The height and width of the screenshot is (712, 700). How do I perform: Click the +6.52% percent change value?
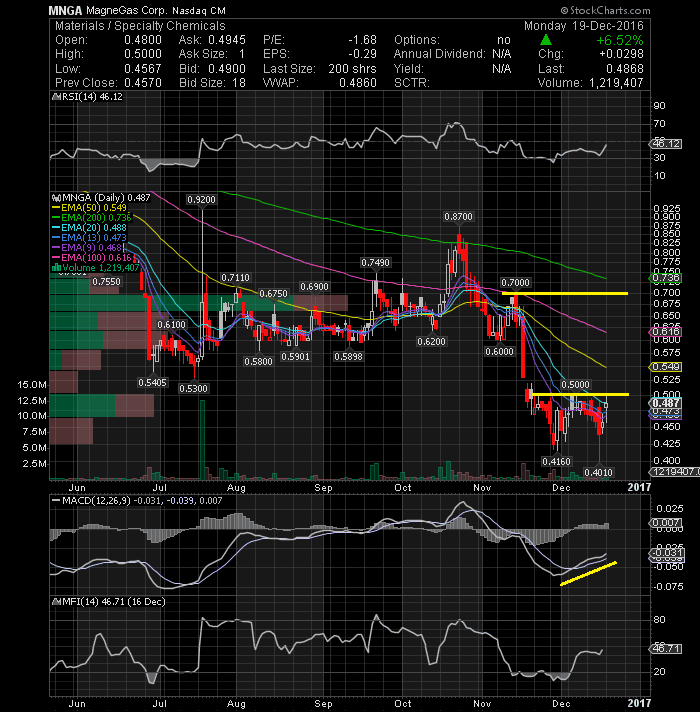tap(620, 40)
